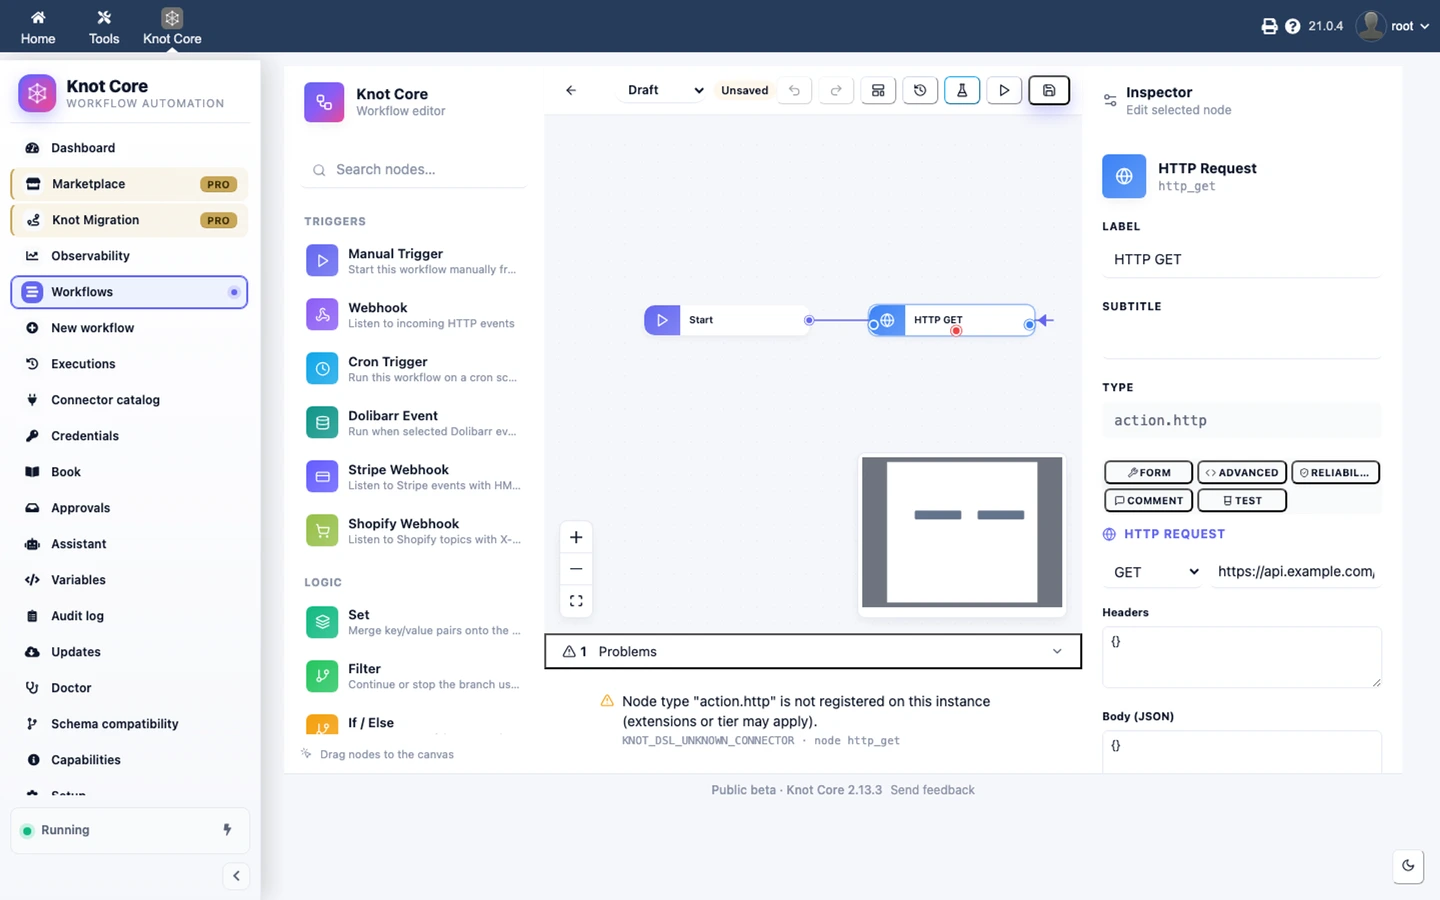Image resolution: width=1440 pixels, height=900 pixels.
Task: Open the Draft status dropdown
Action: coord(664,90)
